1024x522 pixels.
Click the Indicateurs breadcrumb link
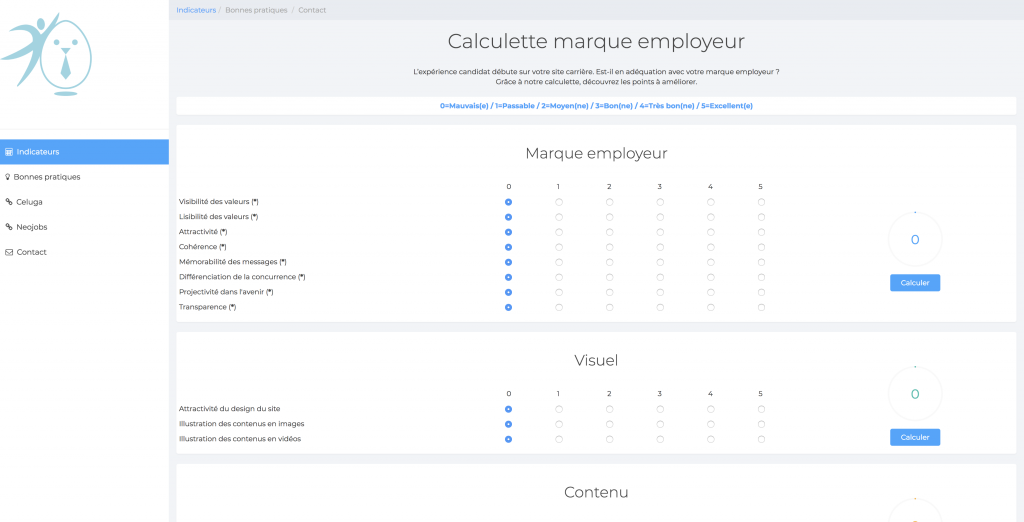[x=195, y=10]
